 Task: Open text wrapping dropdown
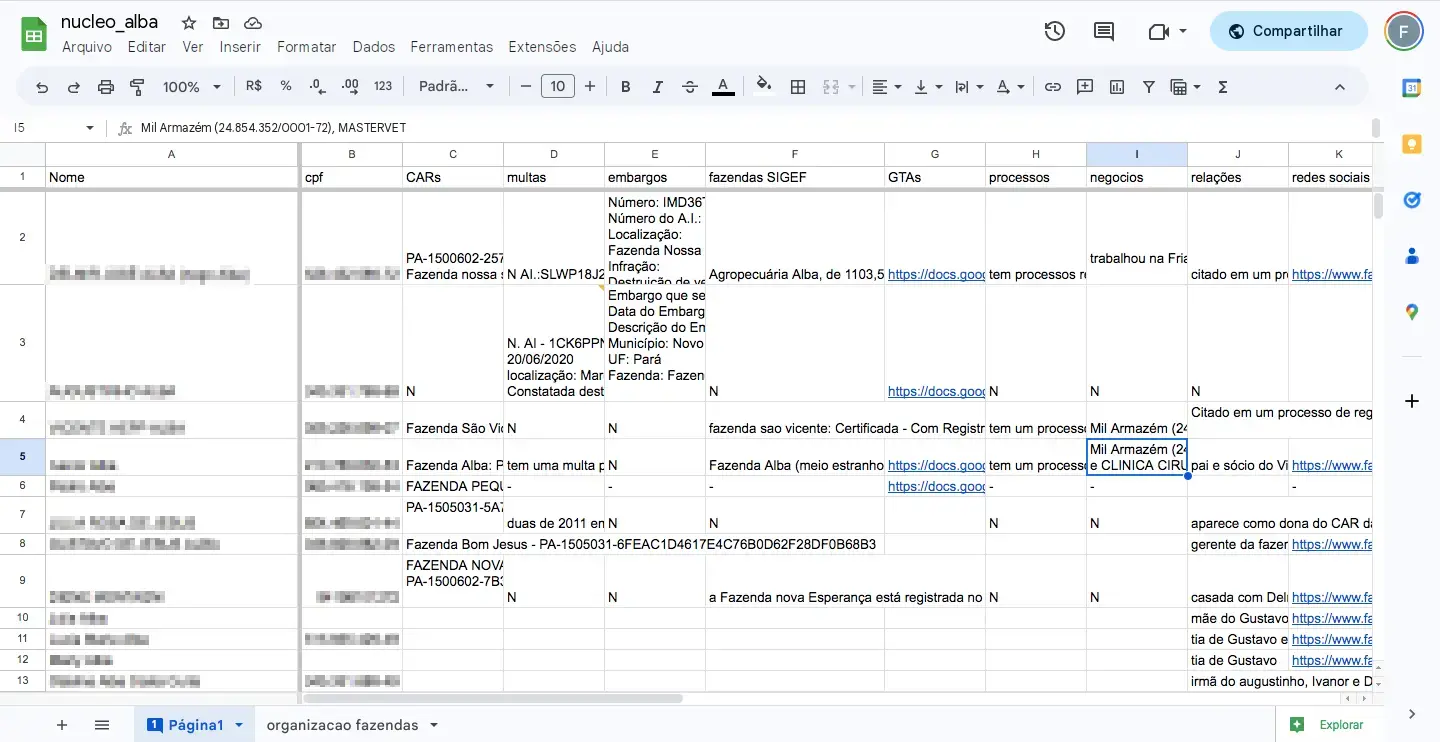pos(968,87)
